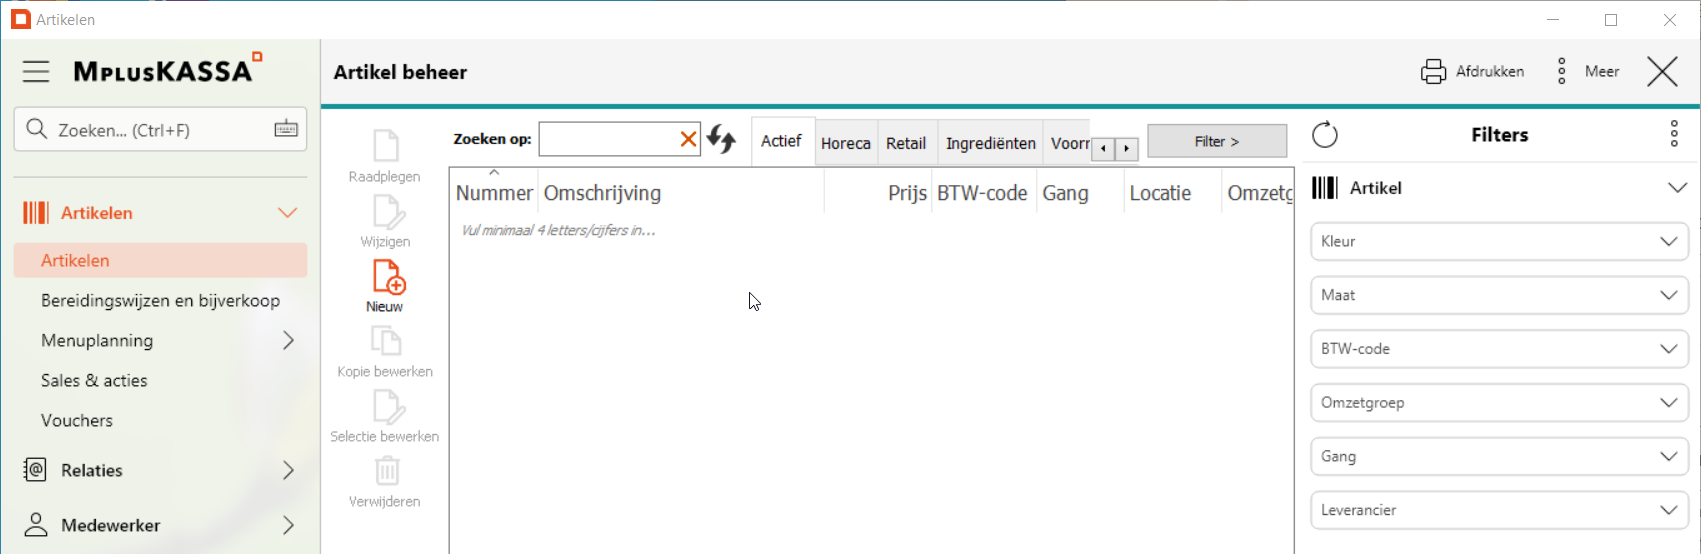Switch to the Ingrediënten tab

(x=990, y=143)
